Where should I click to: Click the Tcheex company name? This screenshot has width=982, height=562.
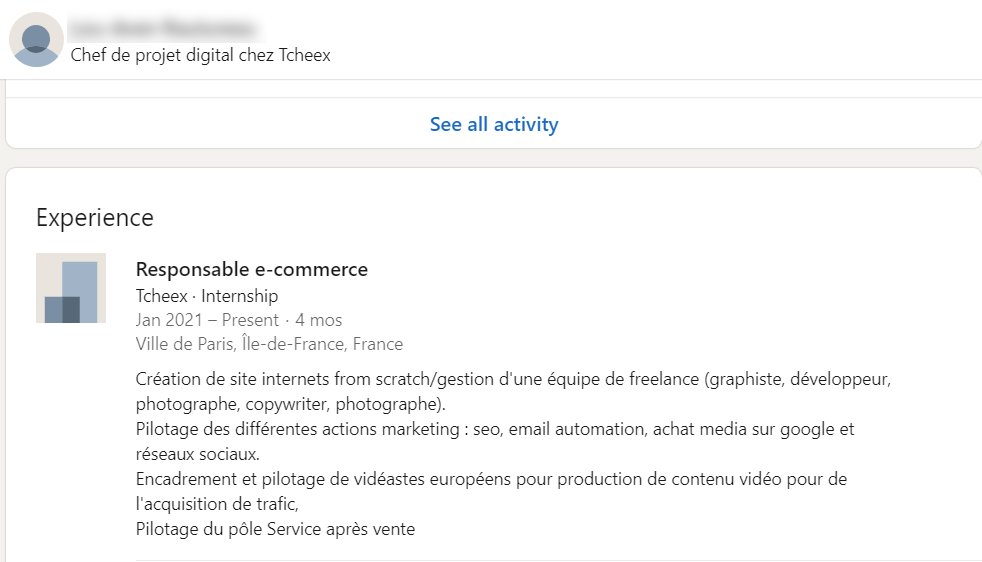click(164, 296)
